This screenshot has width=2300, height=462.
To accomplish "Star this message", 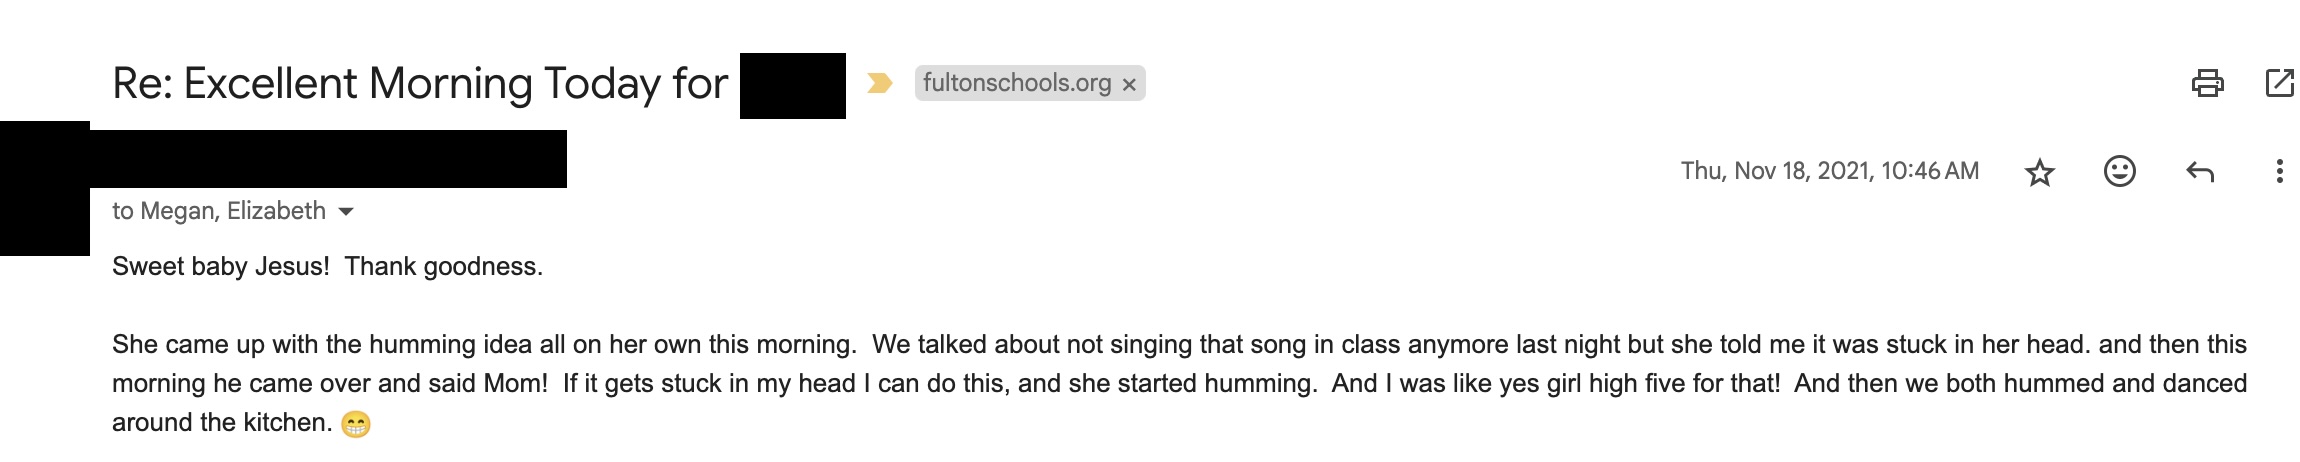I will point(2039,172).
